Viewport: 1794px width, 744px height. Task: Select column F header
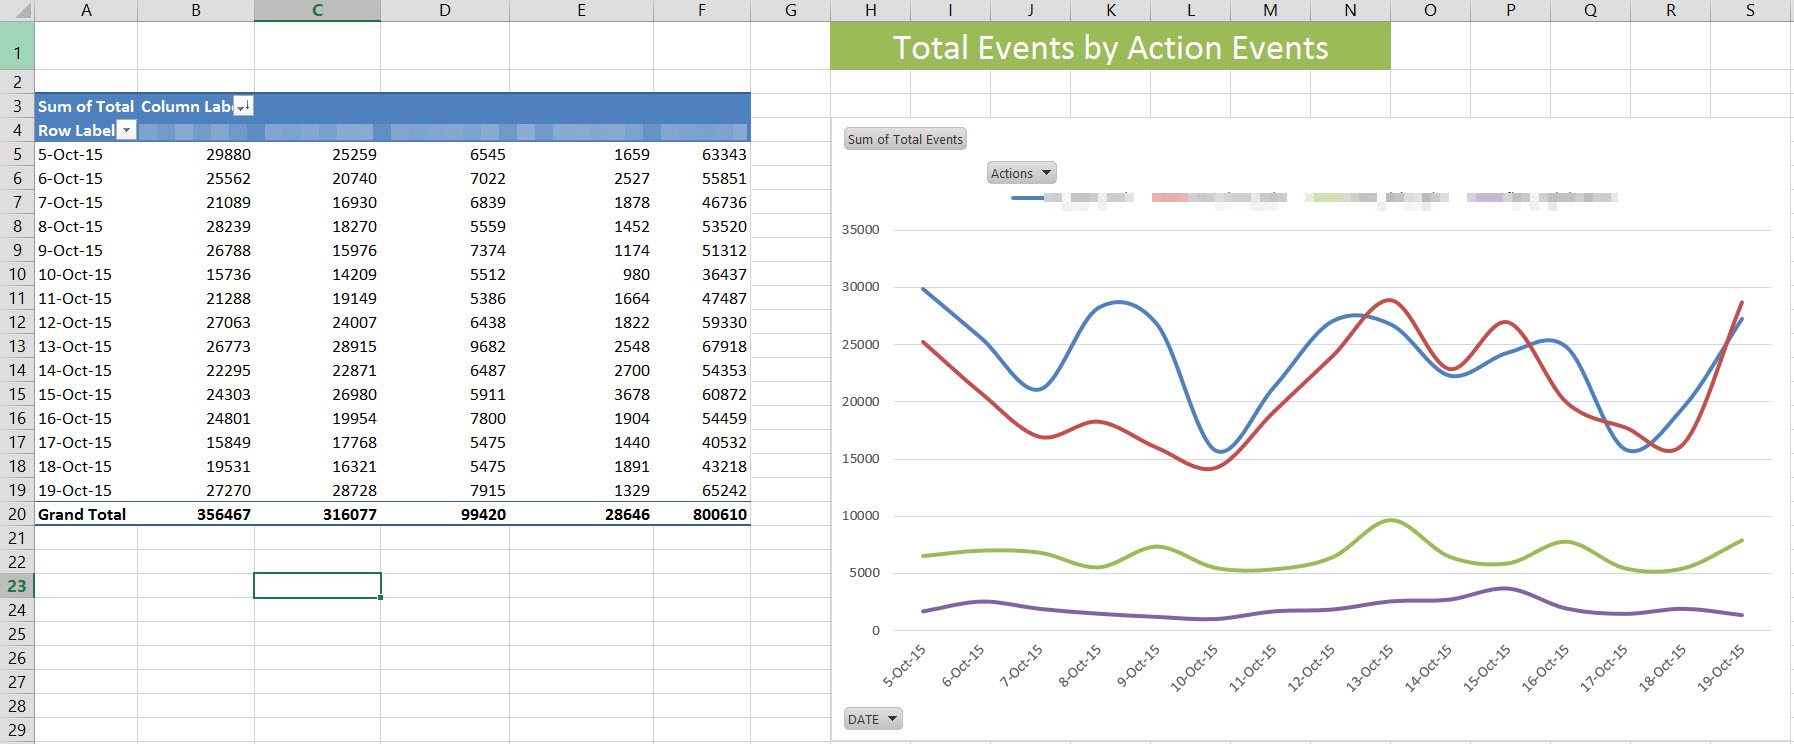click(701, 10)
